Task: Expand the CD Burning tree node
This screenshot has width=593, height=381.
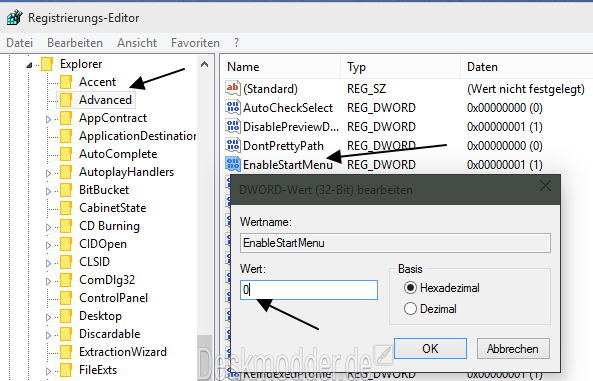Action: click(x=48, y=227)
